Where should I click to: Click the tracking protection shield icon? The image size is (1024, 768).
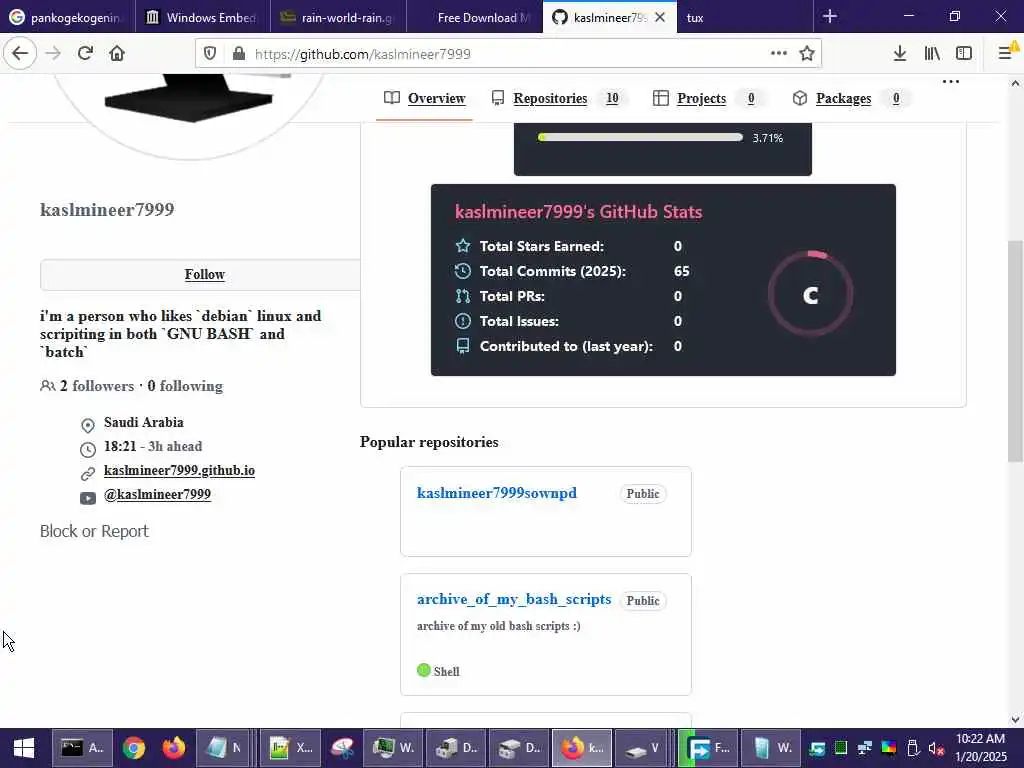tap(210, 54)
